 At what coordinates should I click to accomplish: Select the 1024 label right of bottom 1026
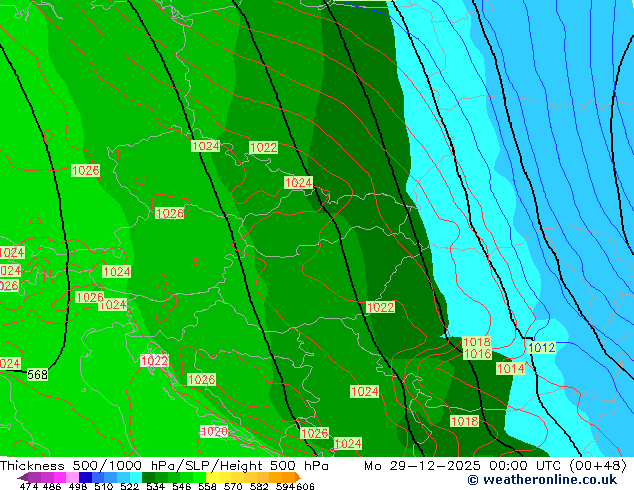348,444
